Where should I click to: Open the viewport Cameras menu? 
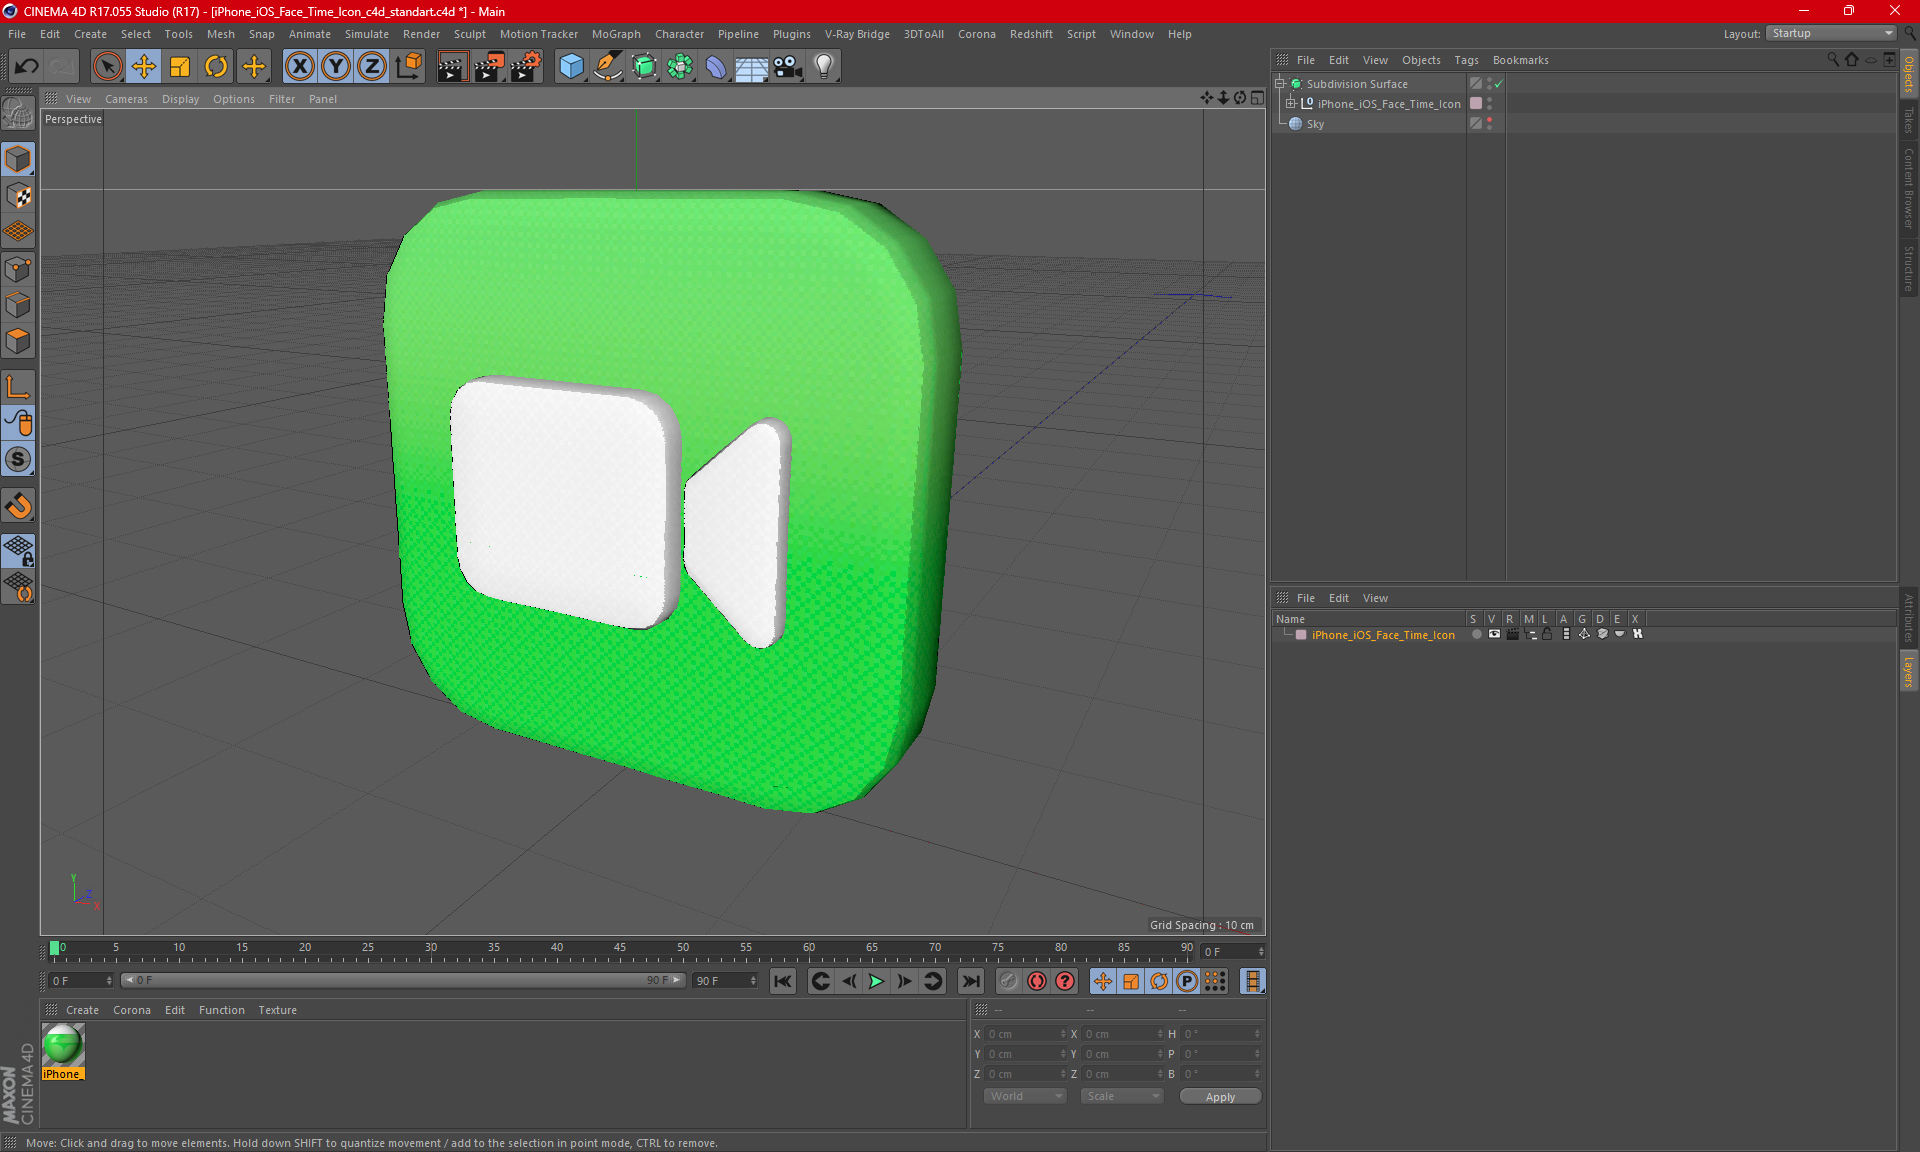(x=126, y=99)
